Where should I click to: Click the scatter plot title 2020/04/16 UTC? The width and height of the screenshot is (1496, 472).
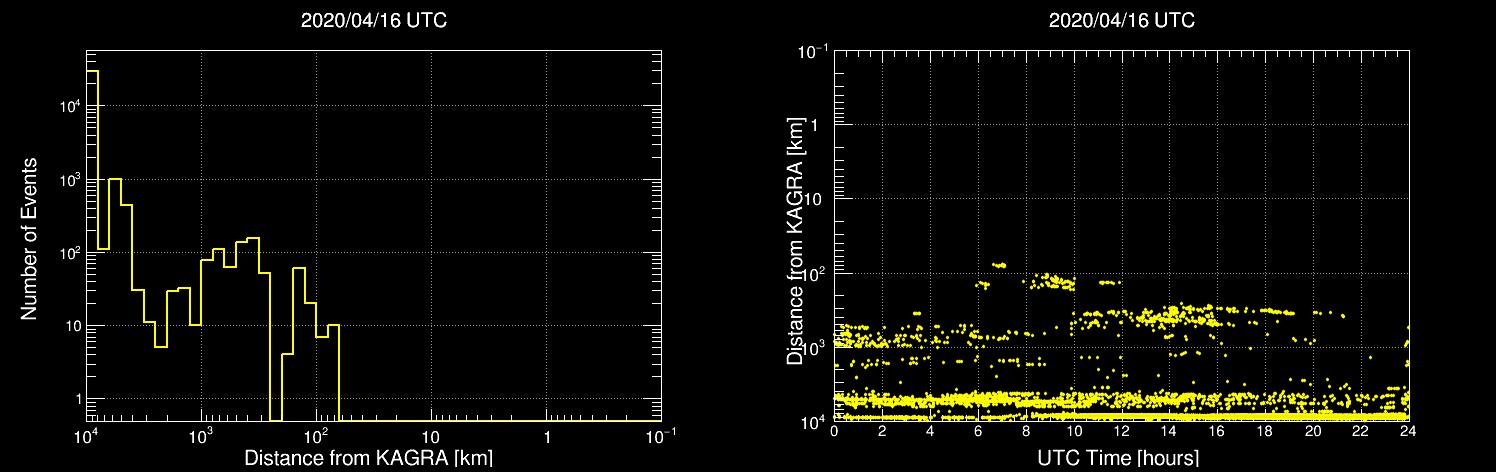(1121, 21)
